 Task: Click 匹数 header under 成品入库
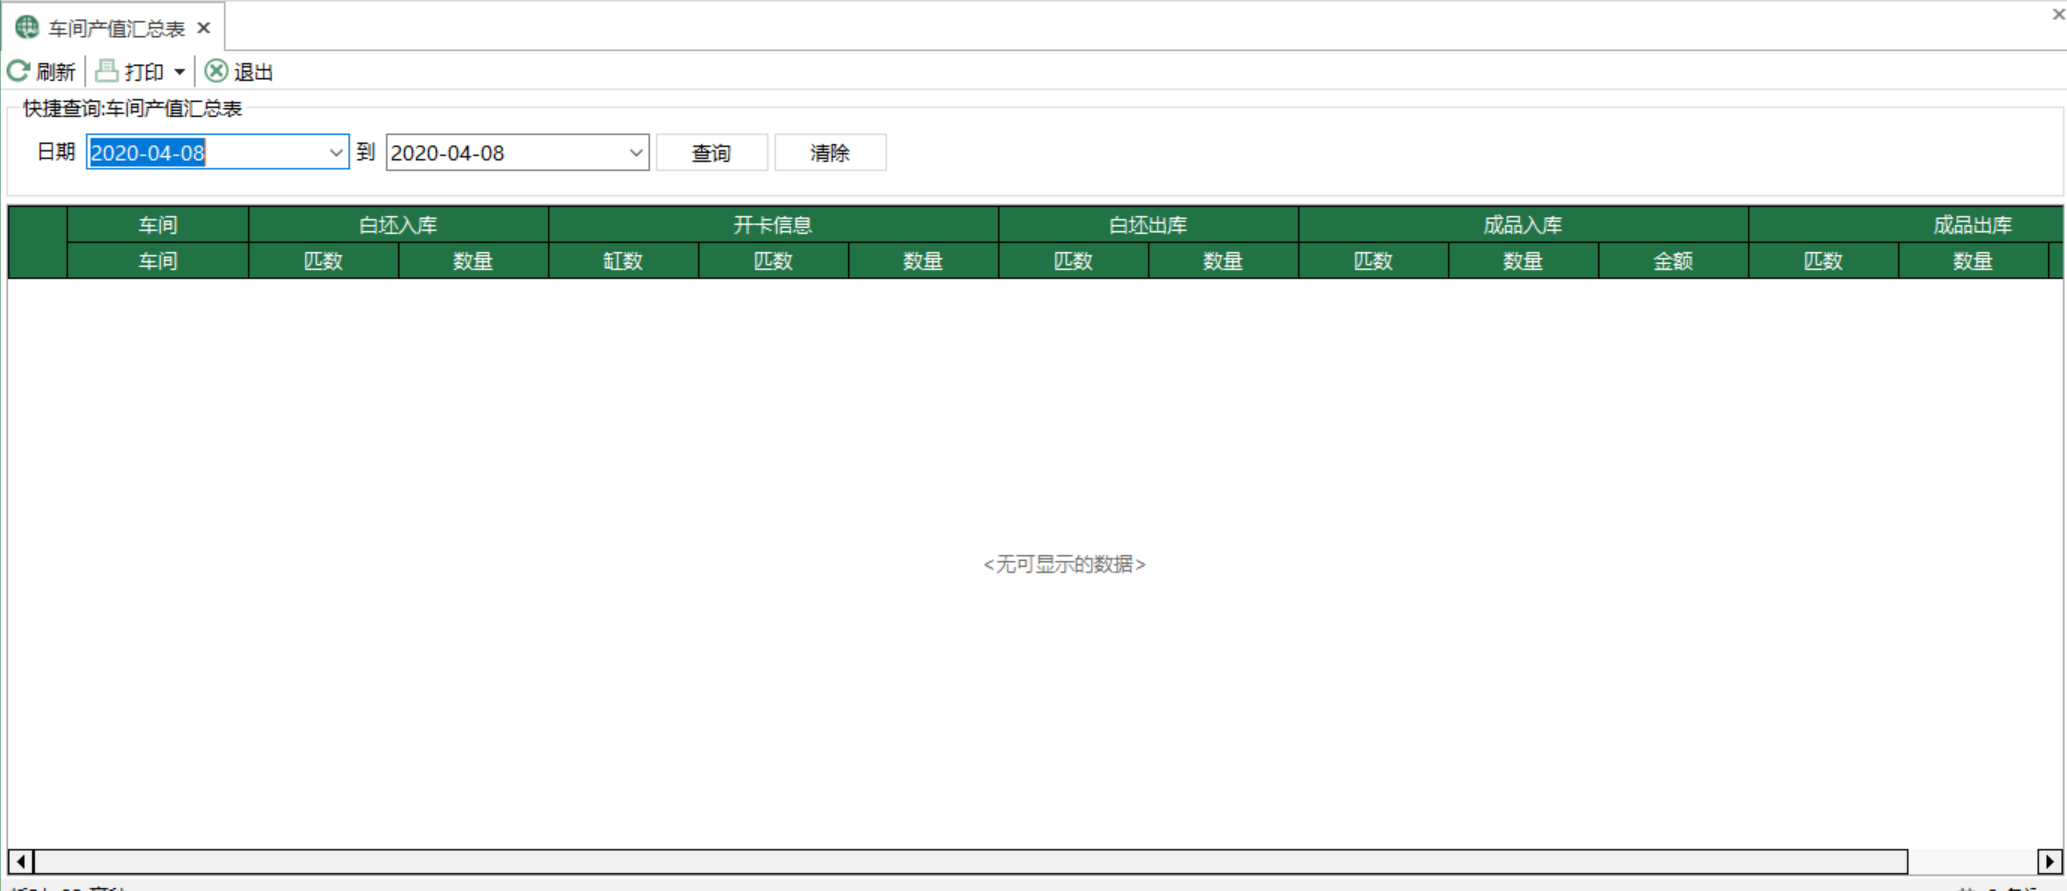coord(1373,261)
